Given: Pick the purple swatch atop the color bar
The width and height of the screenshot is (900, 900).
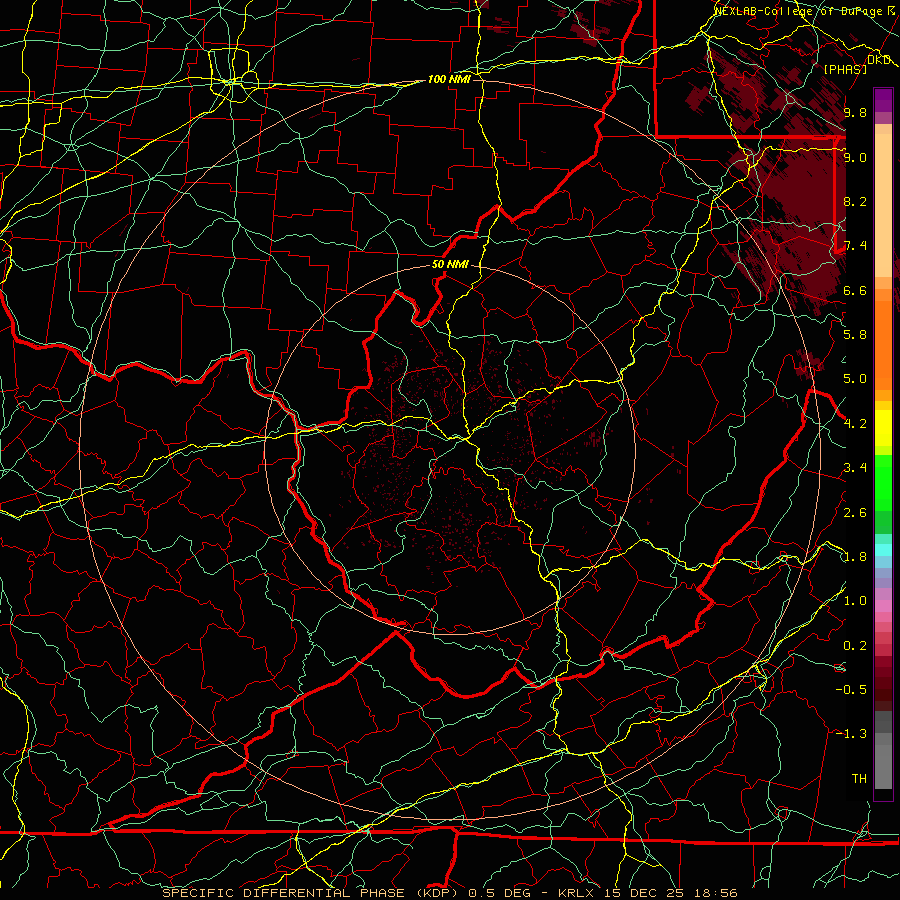Looking at the screenshot, I should [x=883, y=100].
